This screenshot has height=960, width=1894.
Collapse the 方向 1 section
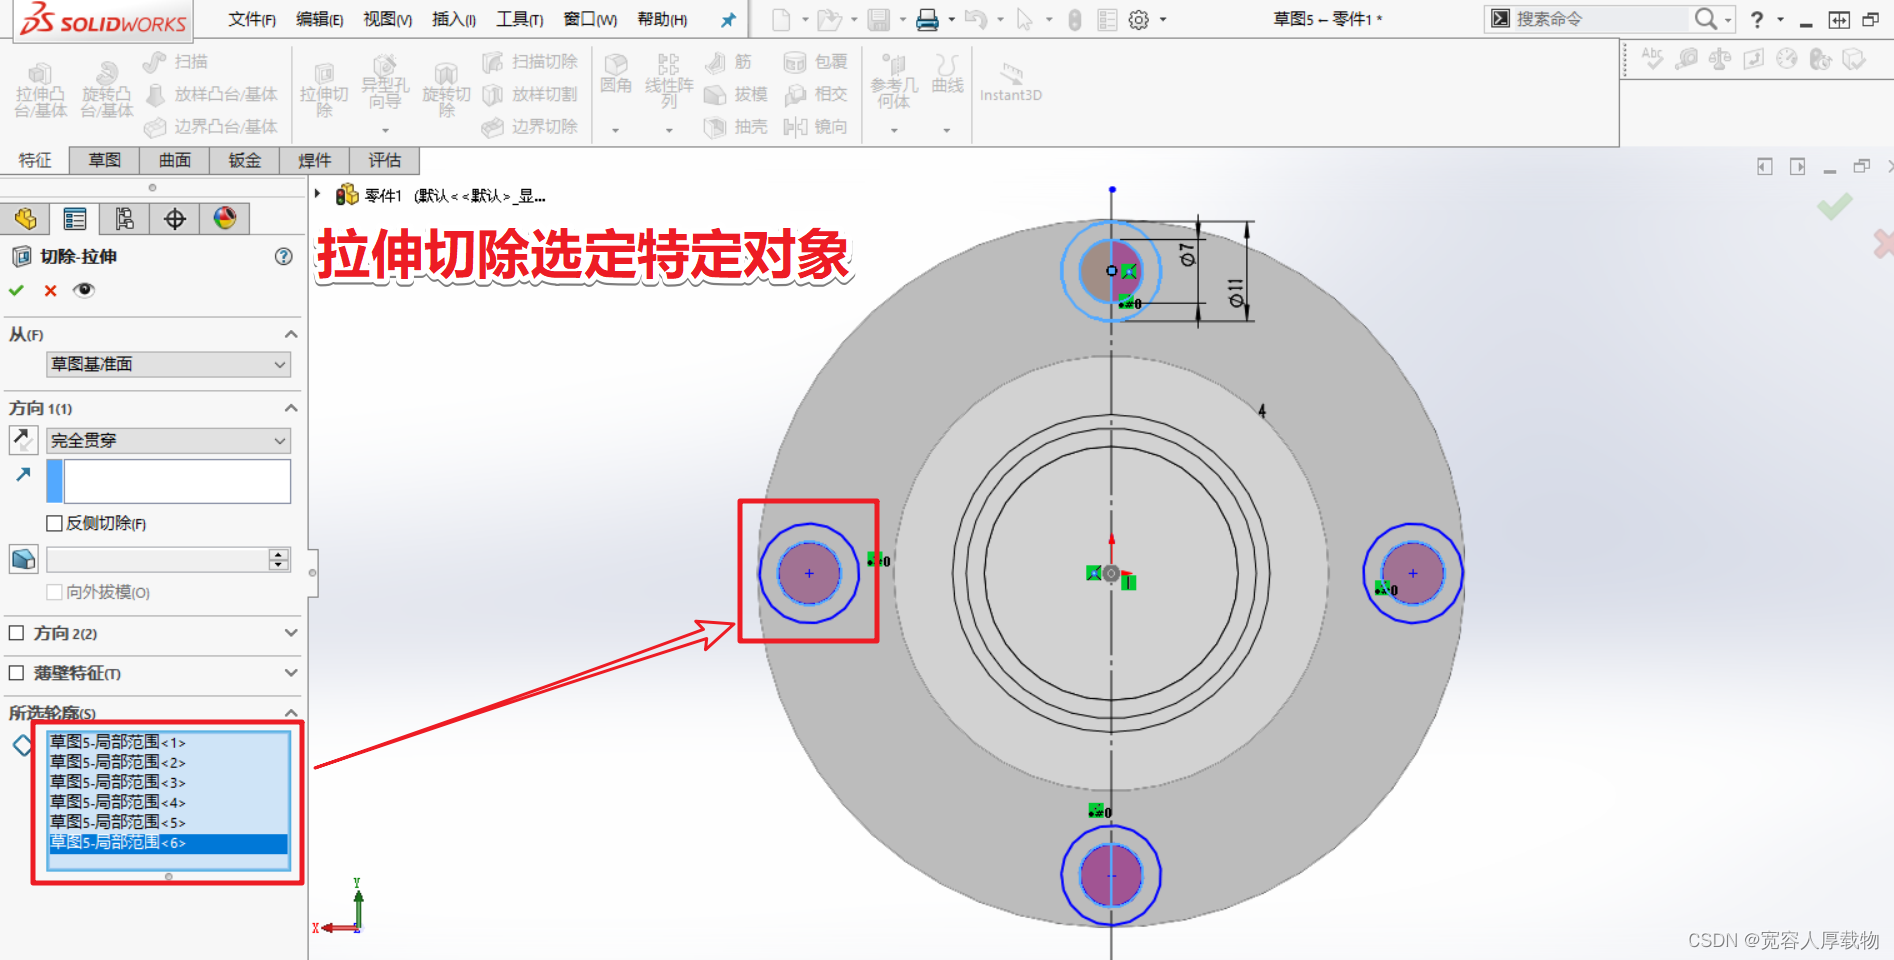291,408
